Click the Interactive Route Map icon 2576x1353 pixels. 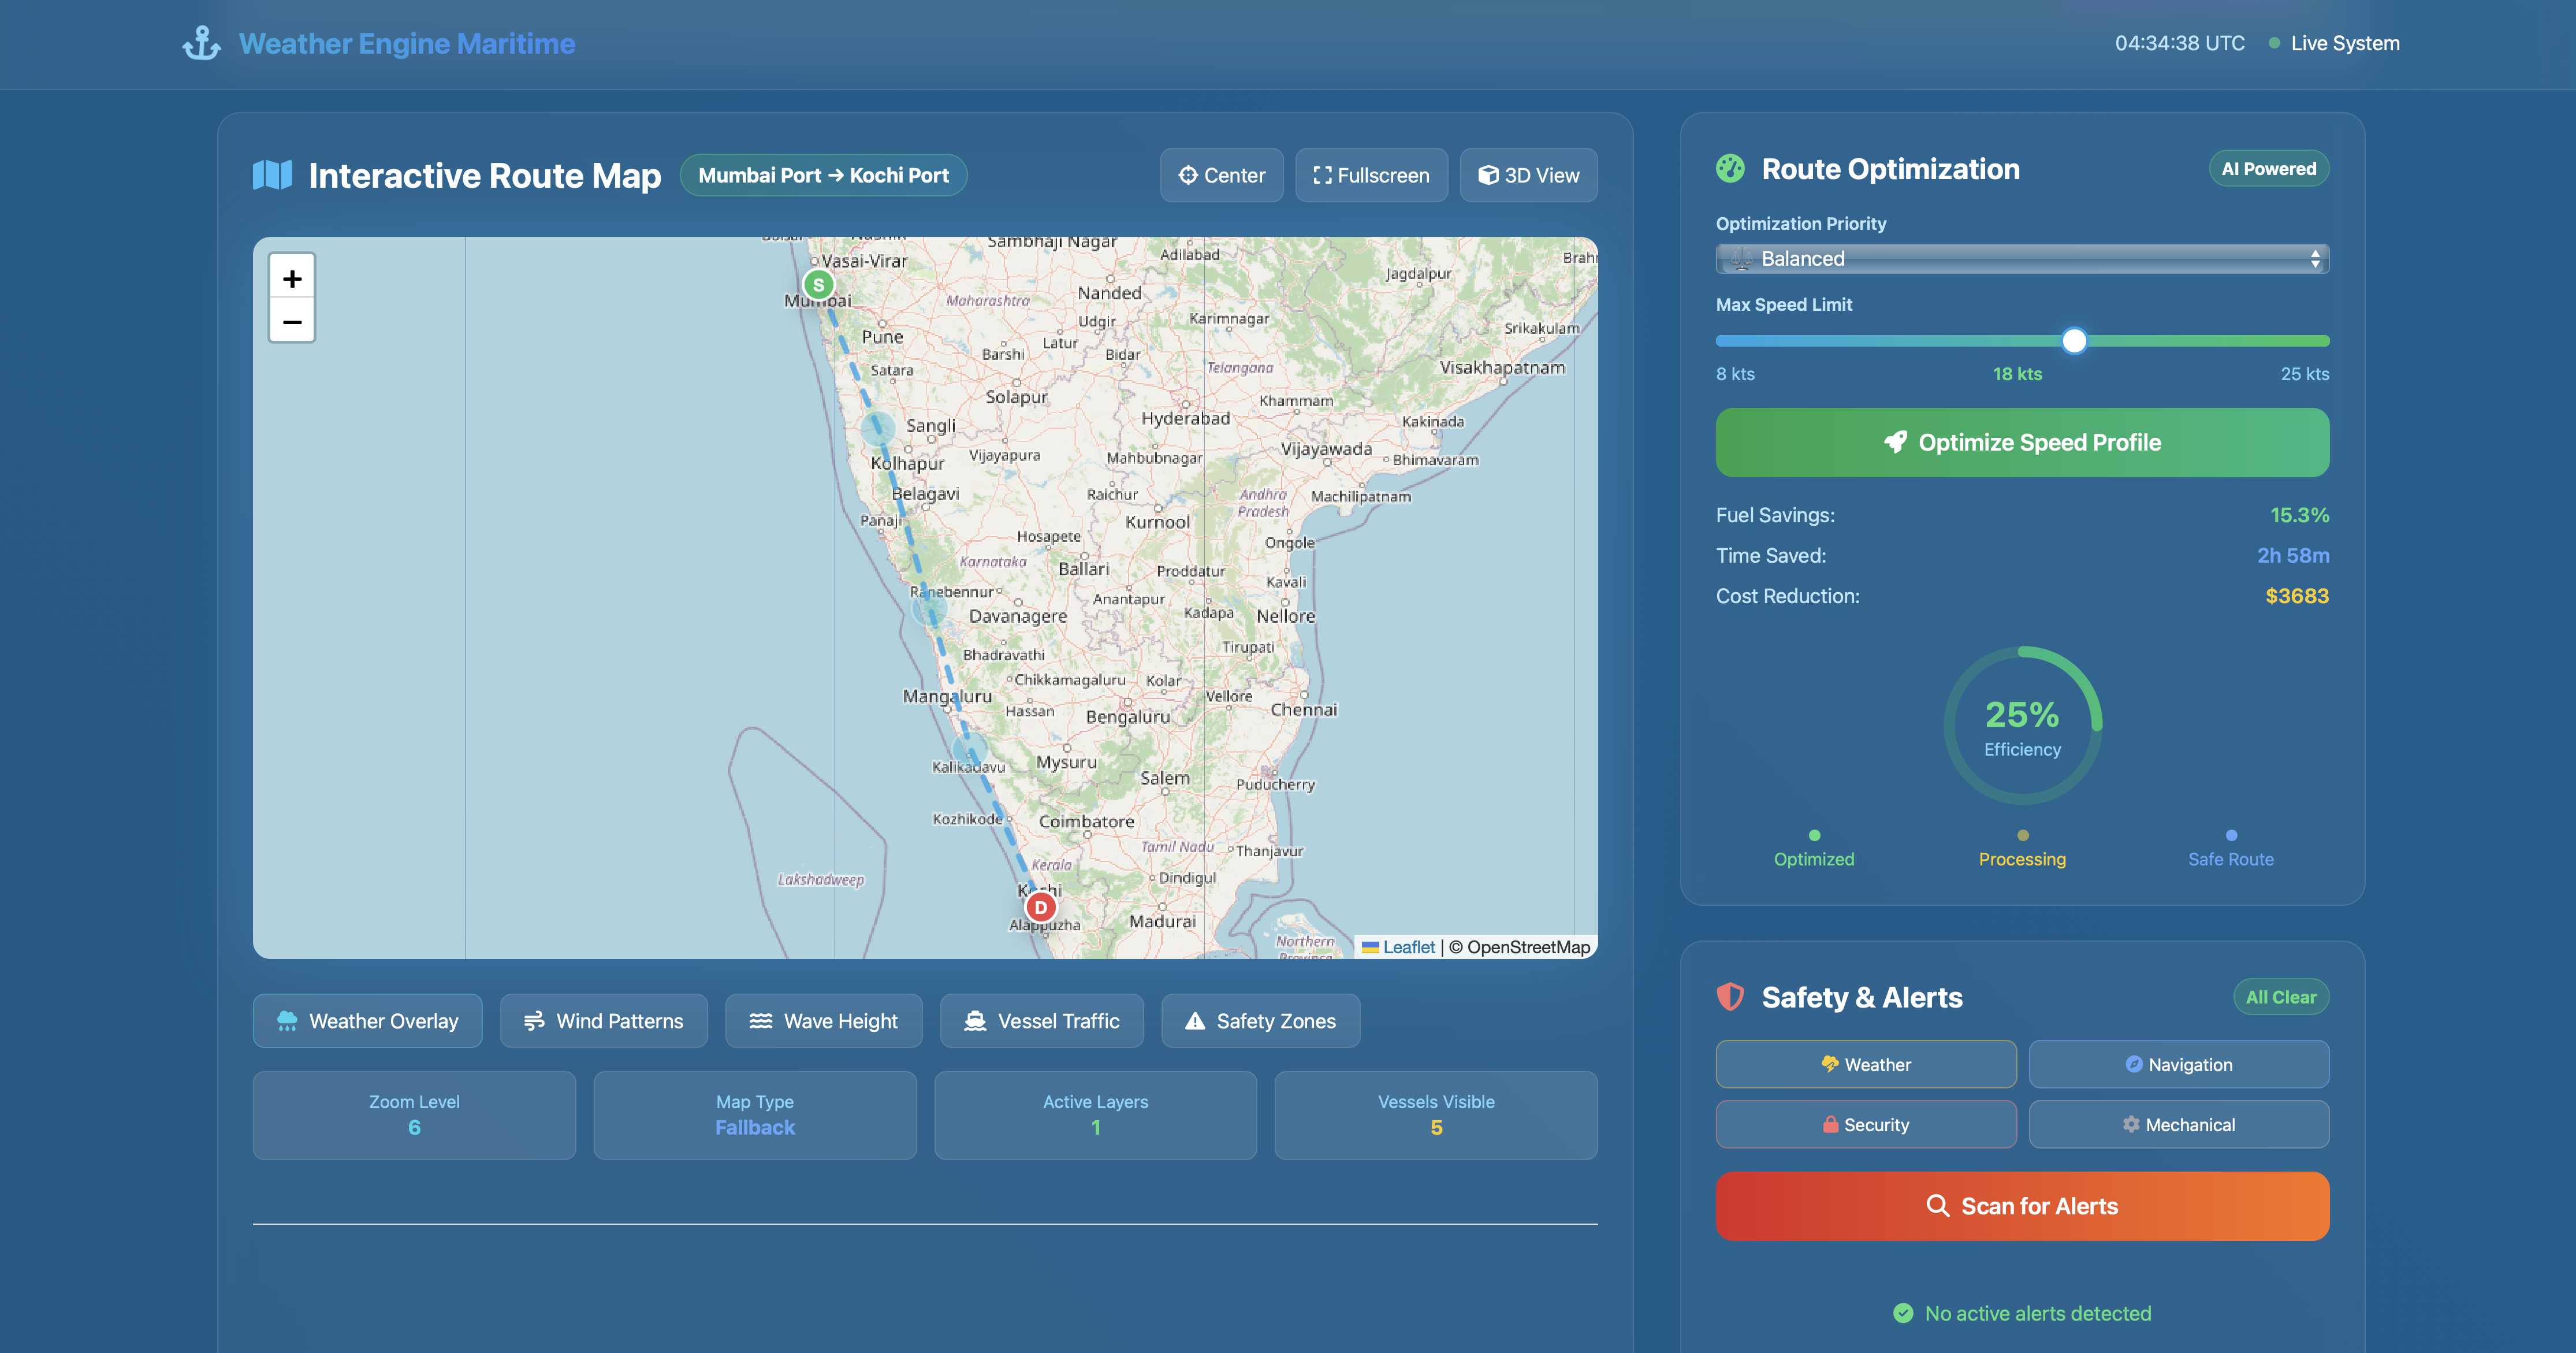click(272, 175)
